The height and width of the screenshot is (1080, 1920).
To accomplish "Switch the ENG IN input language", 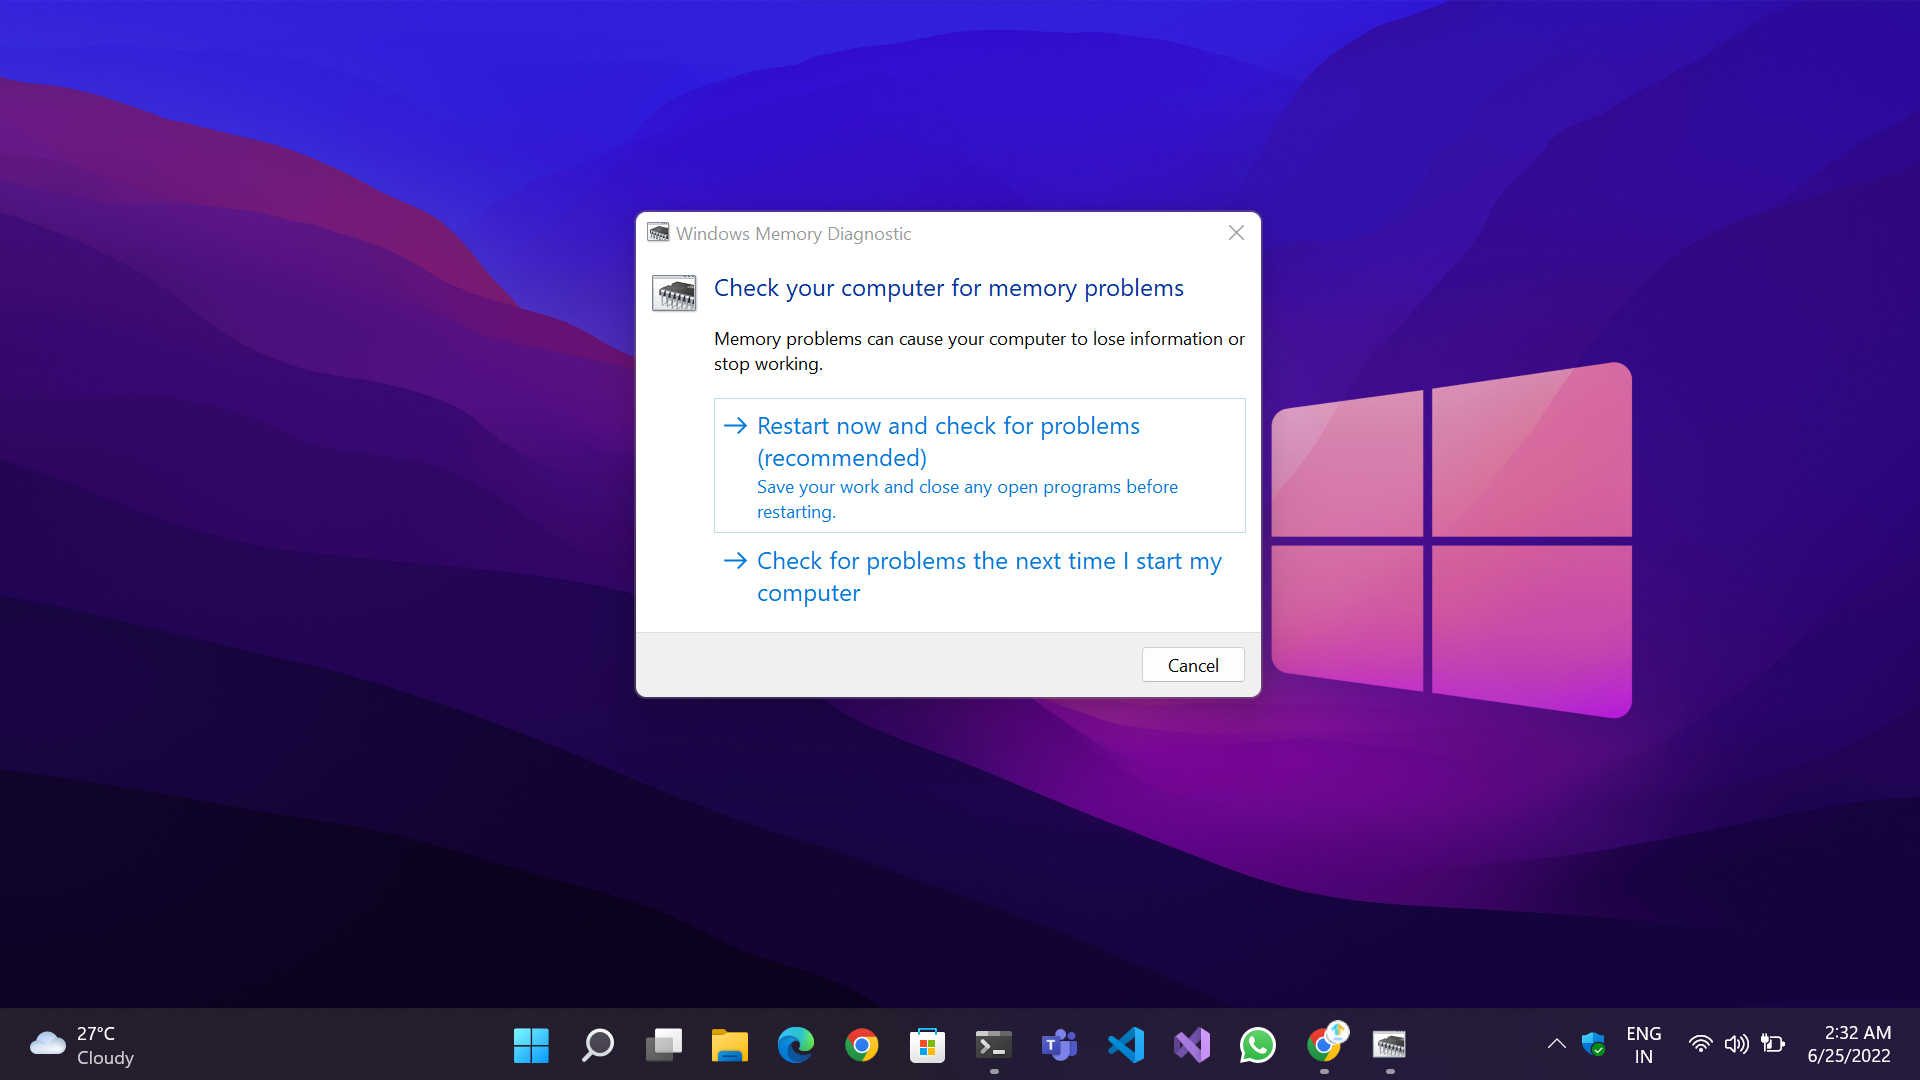I will 1643,1045.
